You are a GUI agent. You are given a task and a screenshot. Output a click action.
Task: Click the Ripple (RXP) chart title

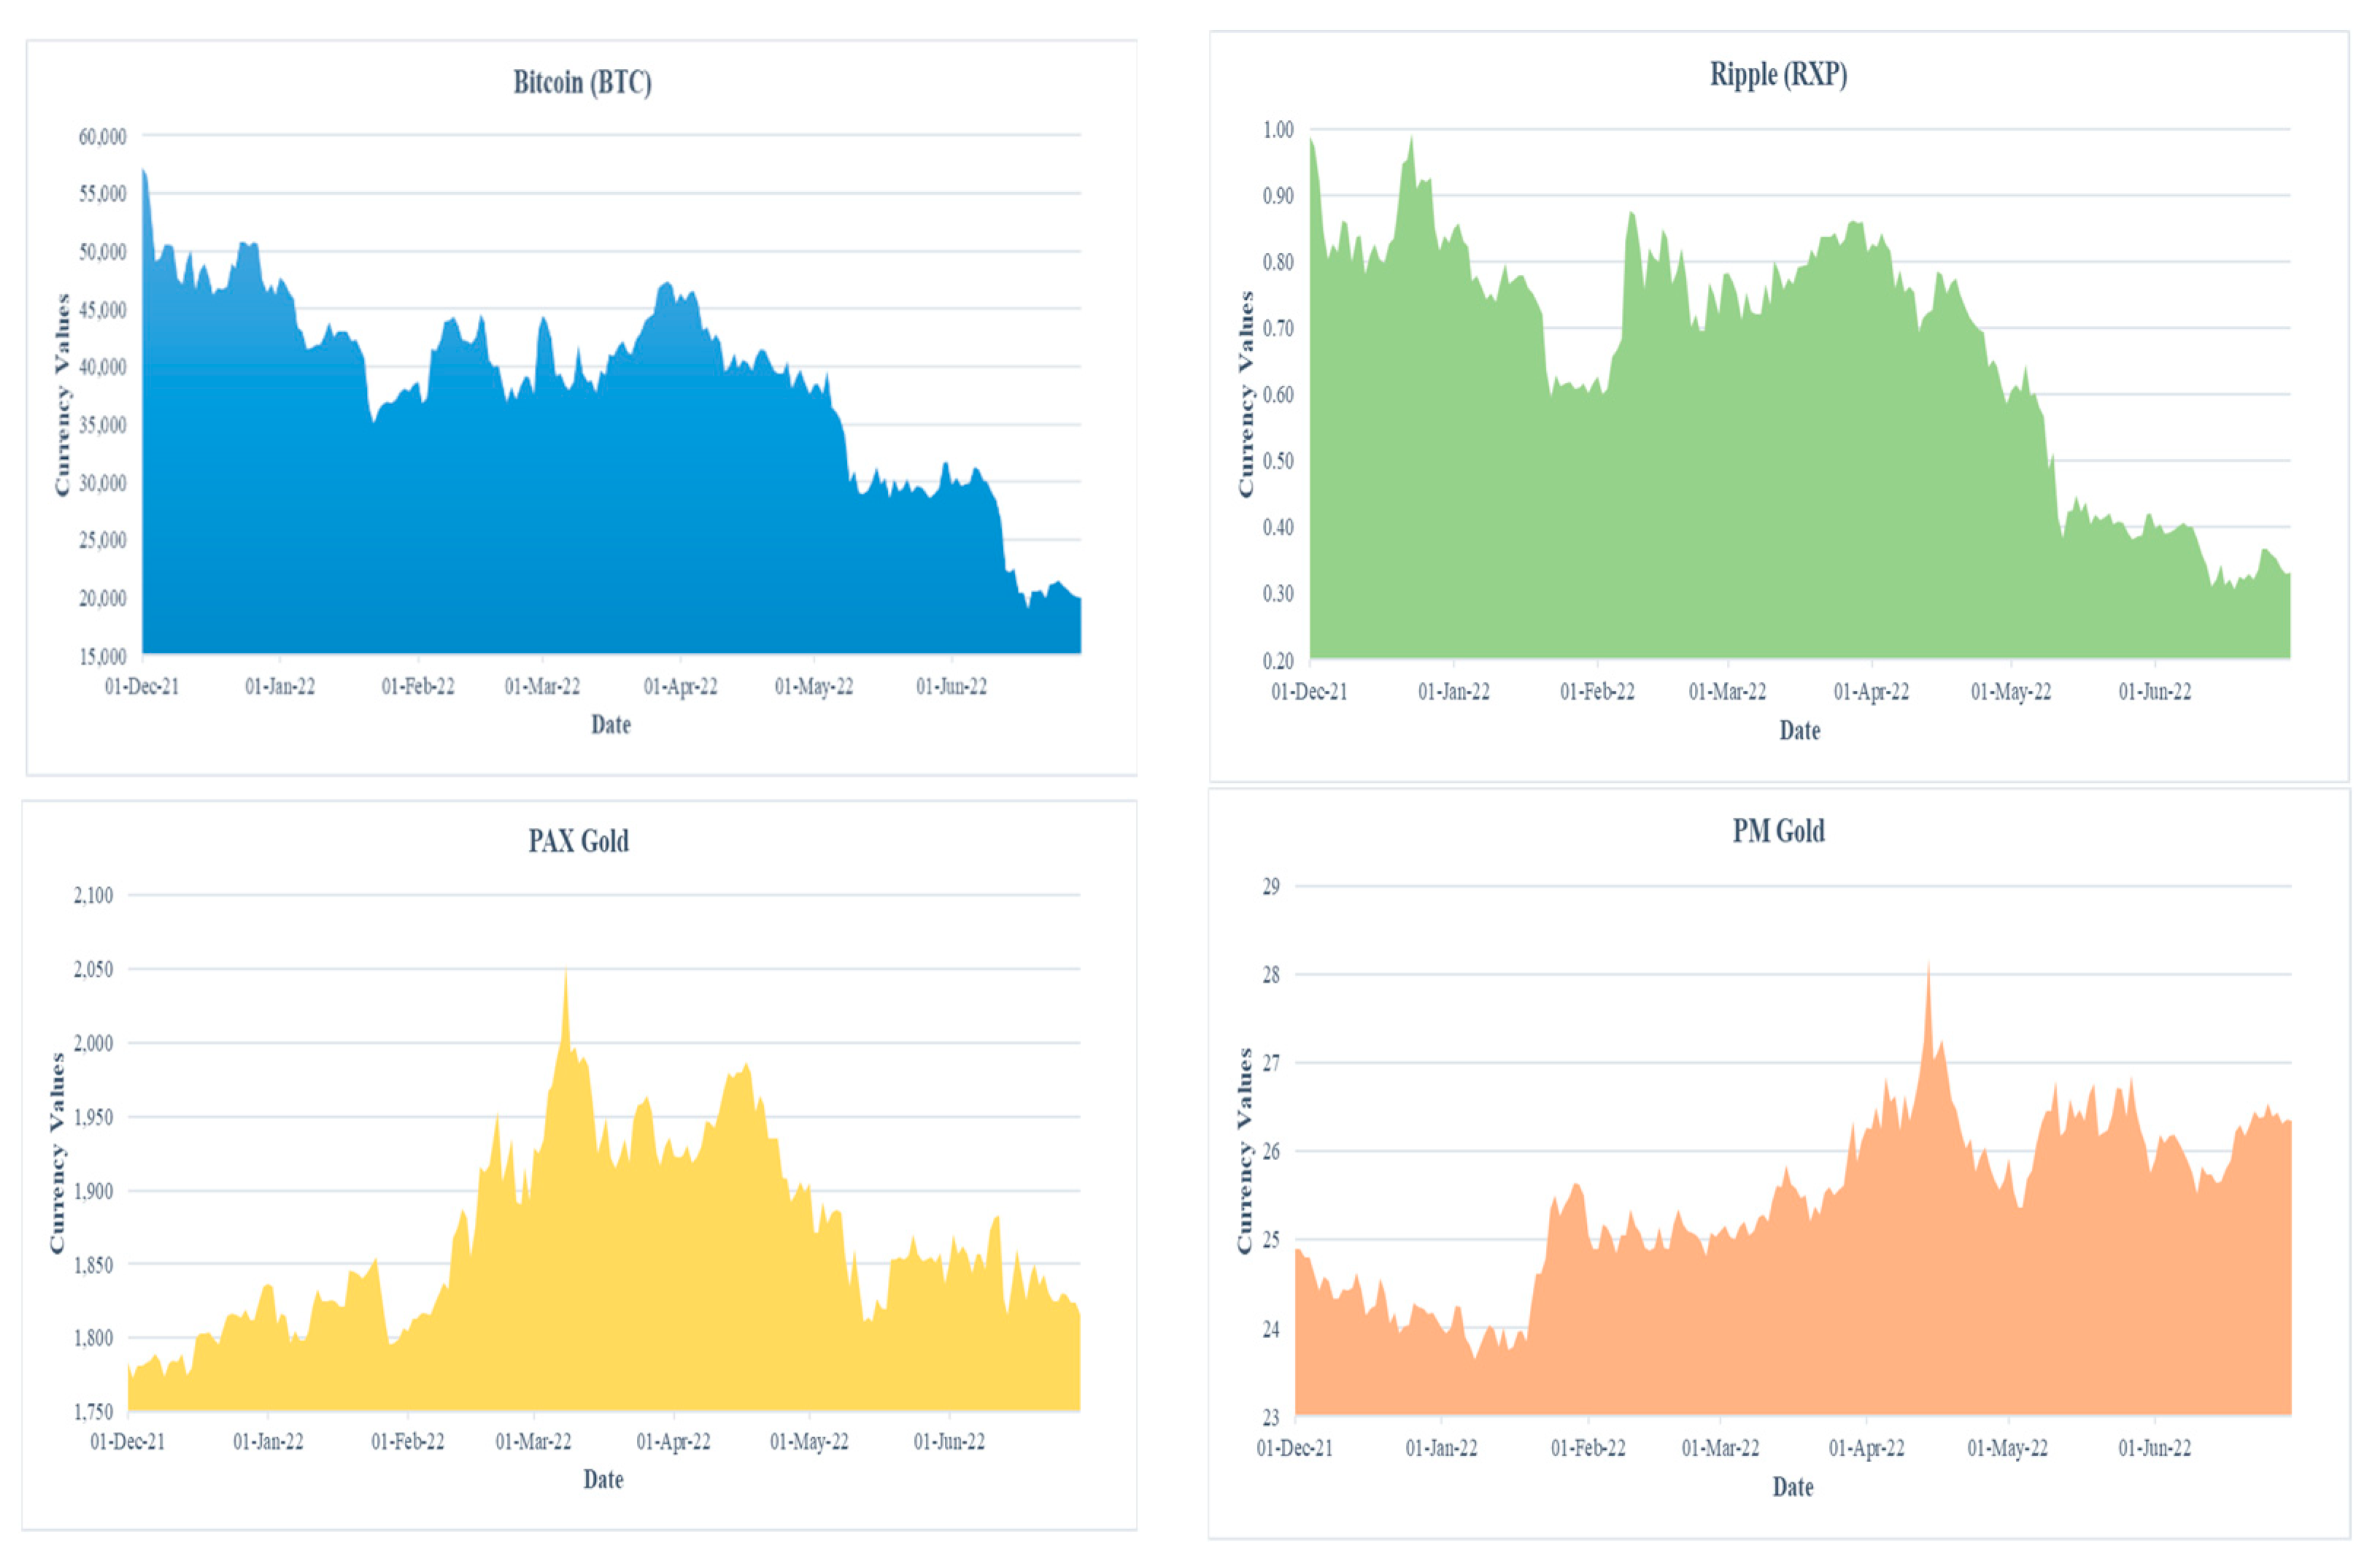pos(1778,75)
